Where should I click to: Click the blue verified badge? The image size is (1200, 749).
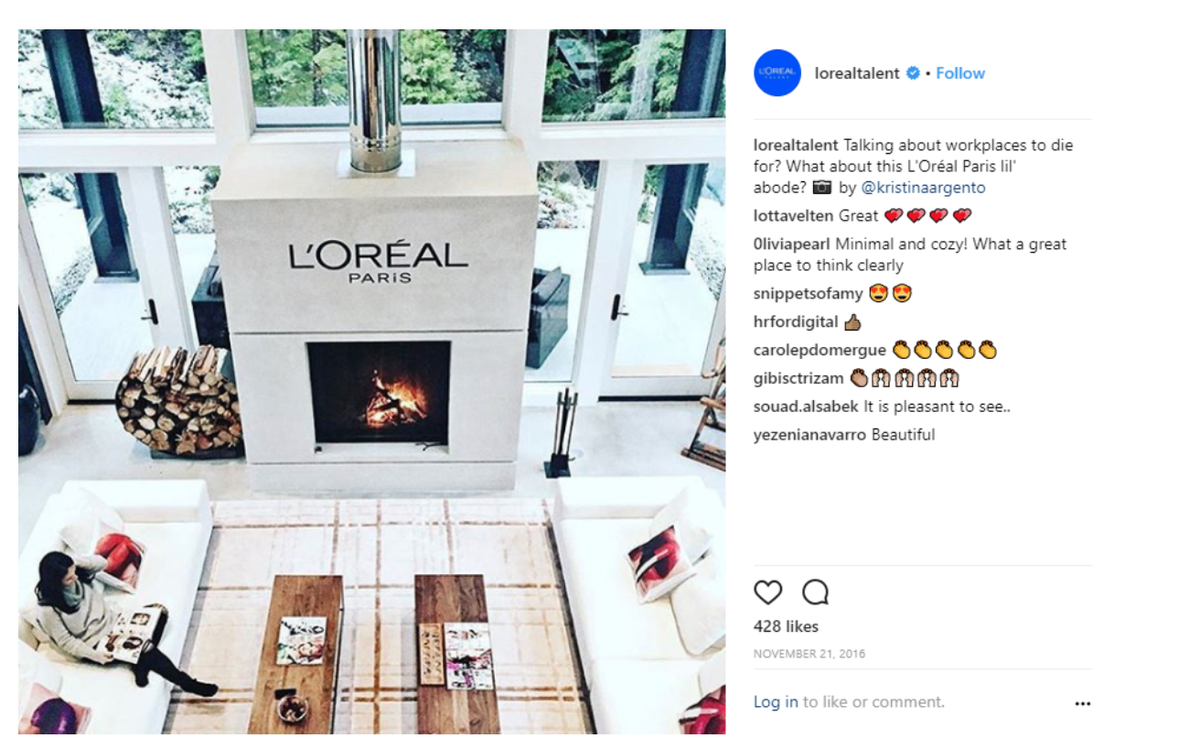913,73
